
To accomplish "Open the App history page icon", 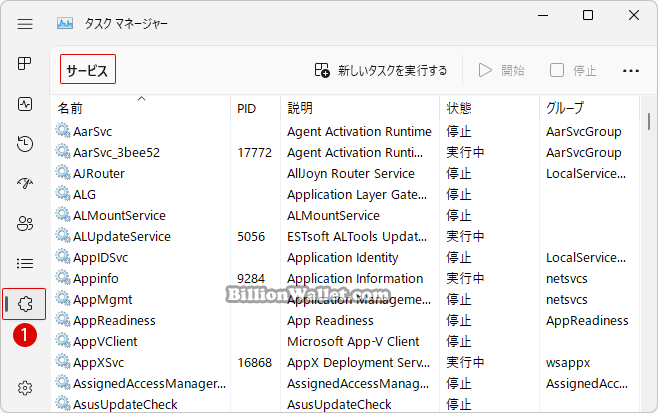I will [x=25, y=144].
